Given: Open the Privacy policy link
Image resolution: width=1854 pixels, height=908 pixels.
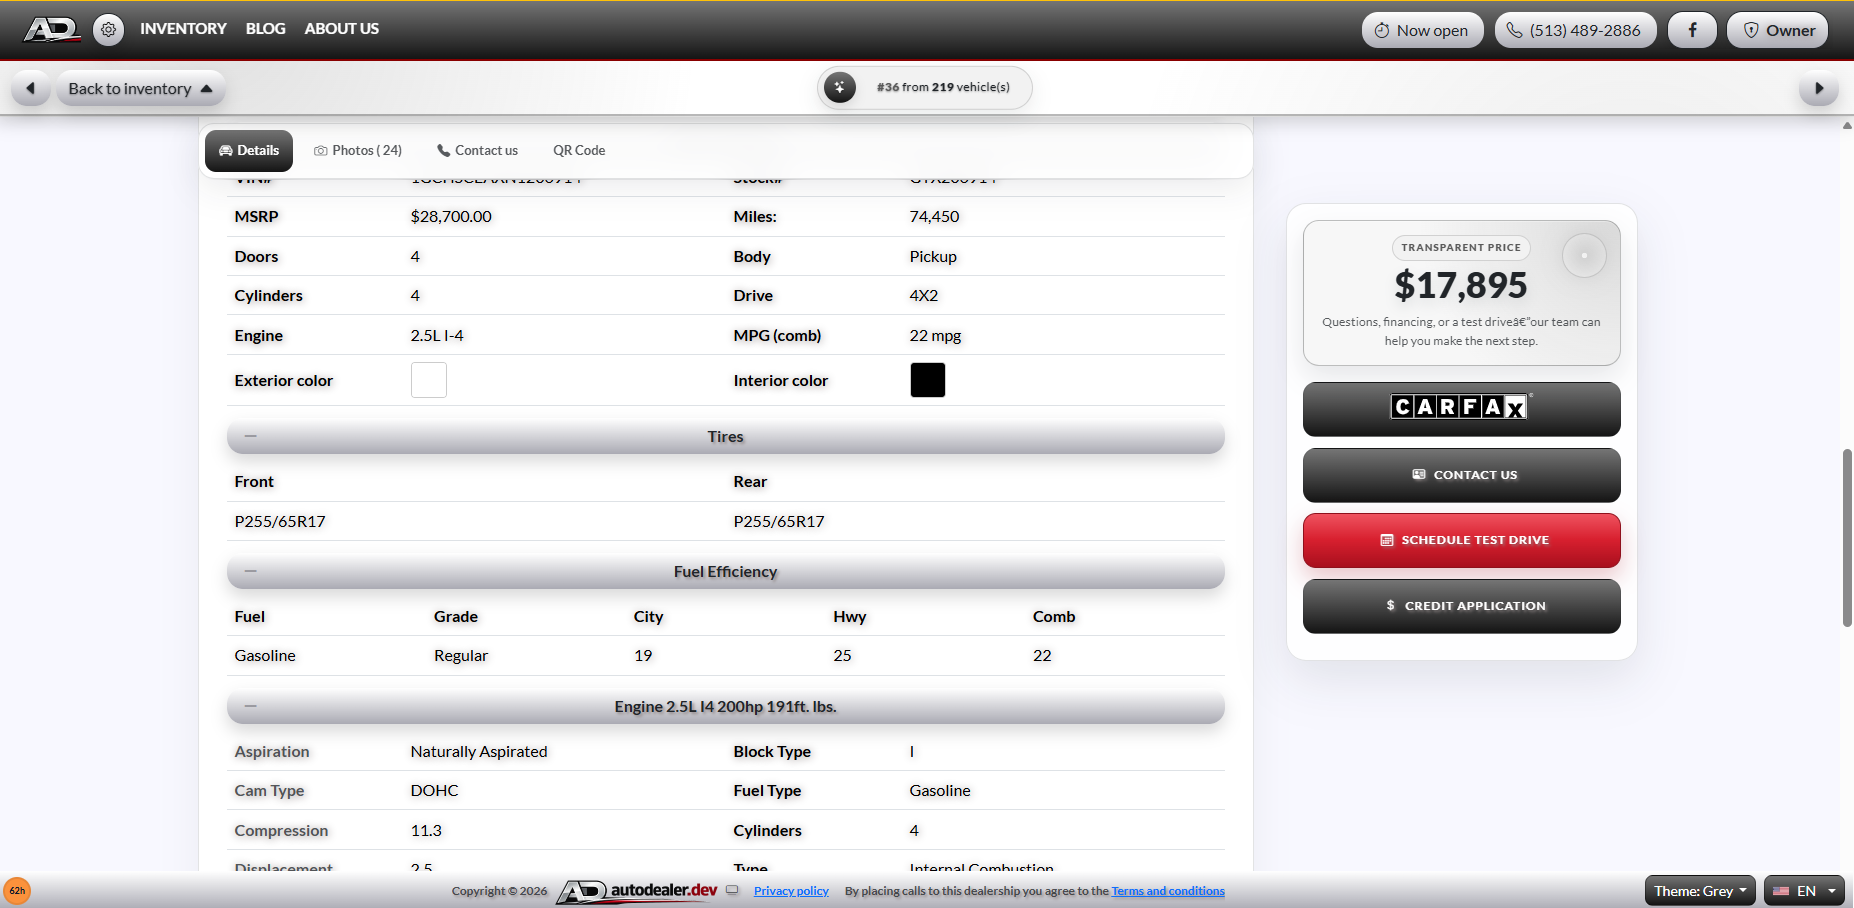Looking at the screenshot, I should coord(791,891).
